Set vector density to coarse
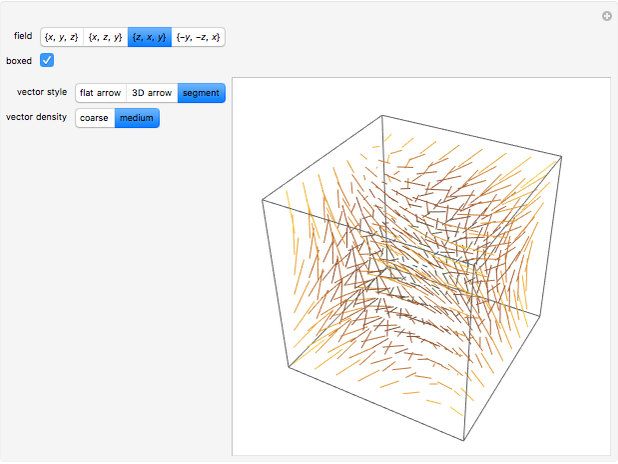618x464 pixels. pyautogui.click(x=95, y=118)
